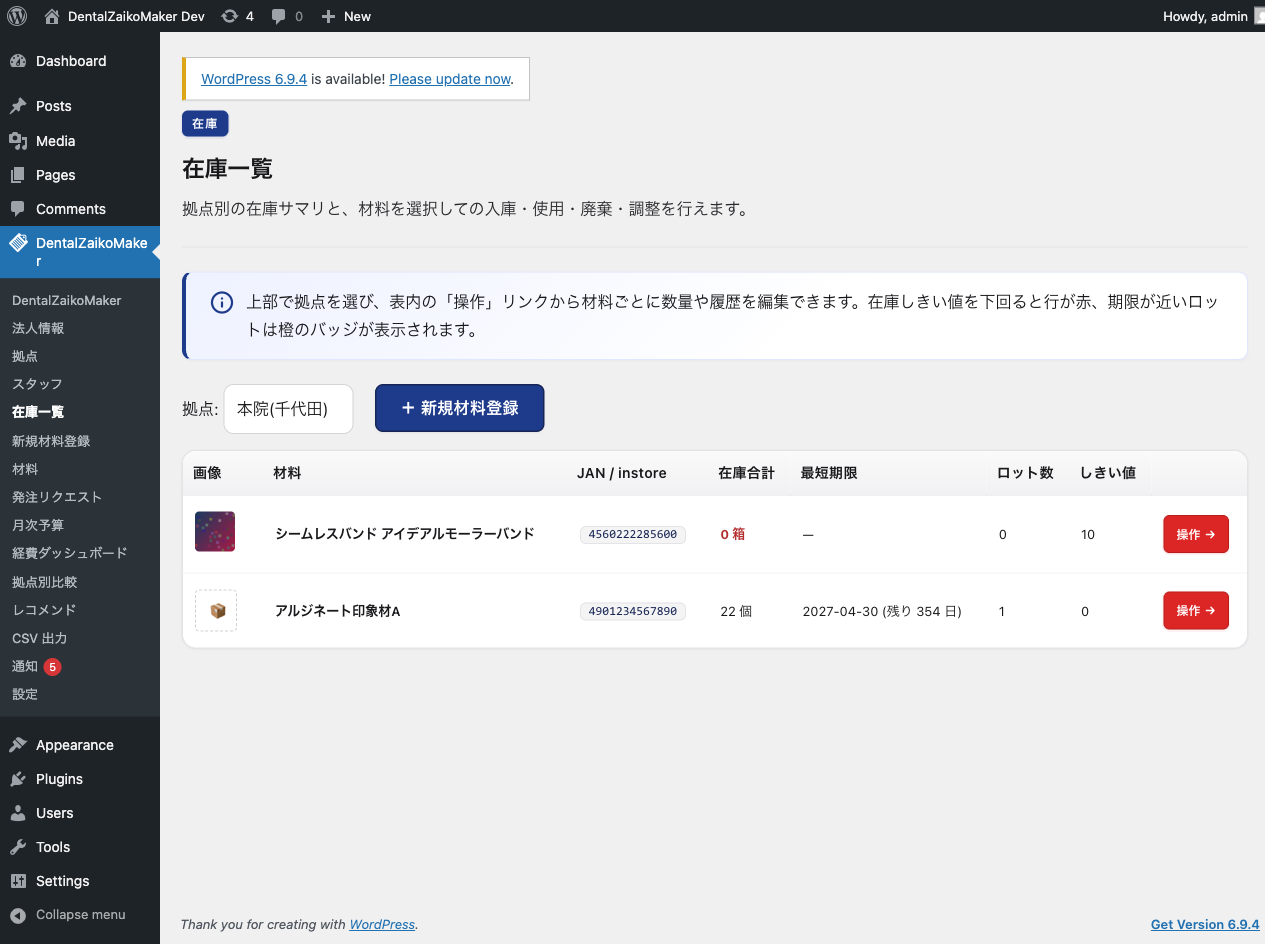This screenshot has height=944, width=1265.
Task: Click the 22 個 stock value
Action: [736, 611]
